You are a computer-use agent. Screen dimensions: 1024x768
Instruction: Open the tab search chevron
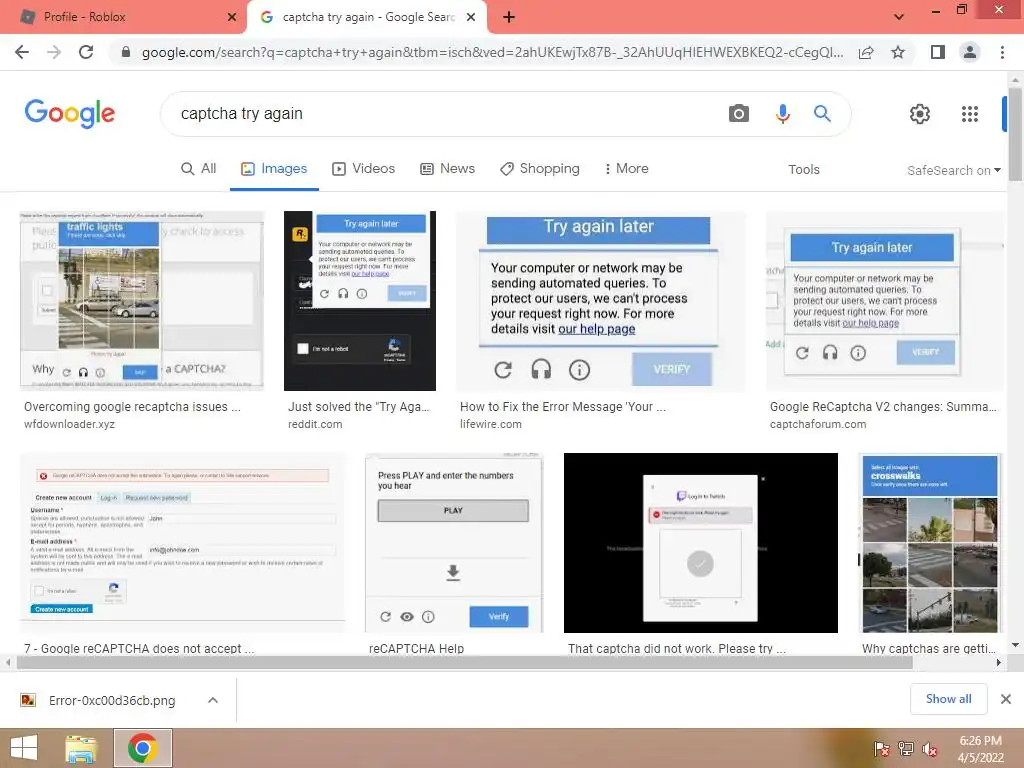(899, 17)
